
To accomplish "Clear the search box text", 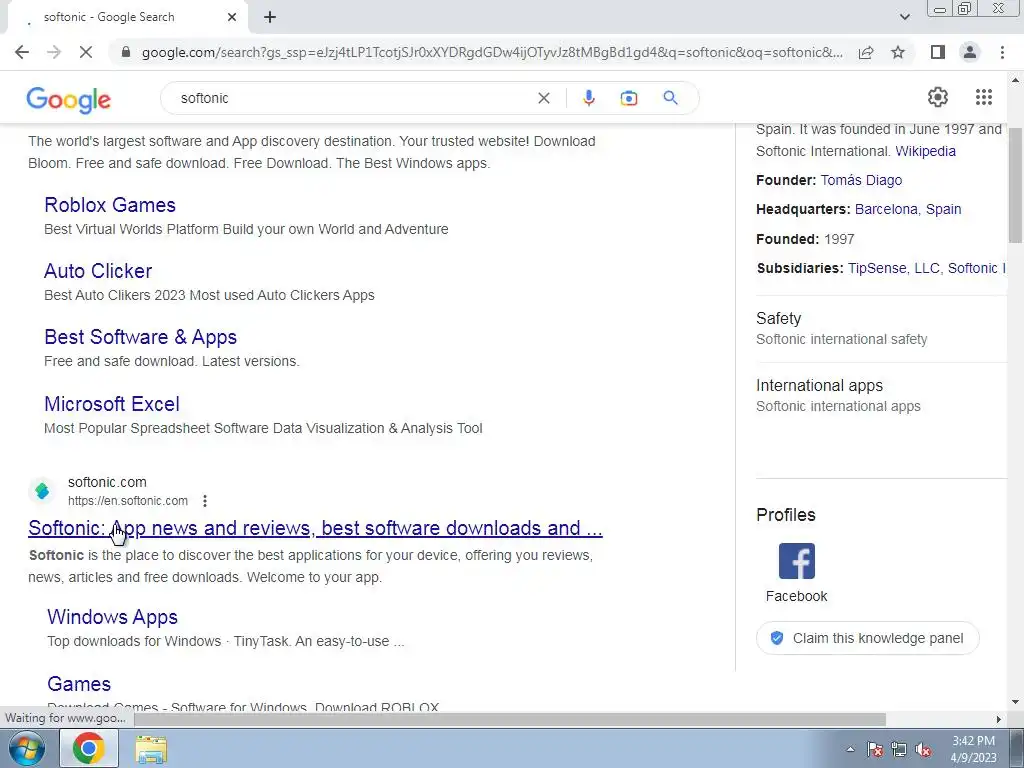I will (543, 98).
